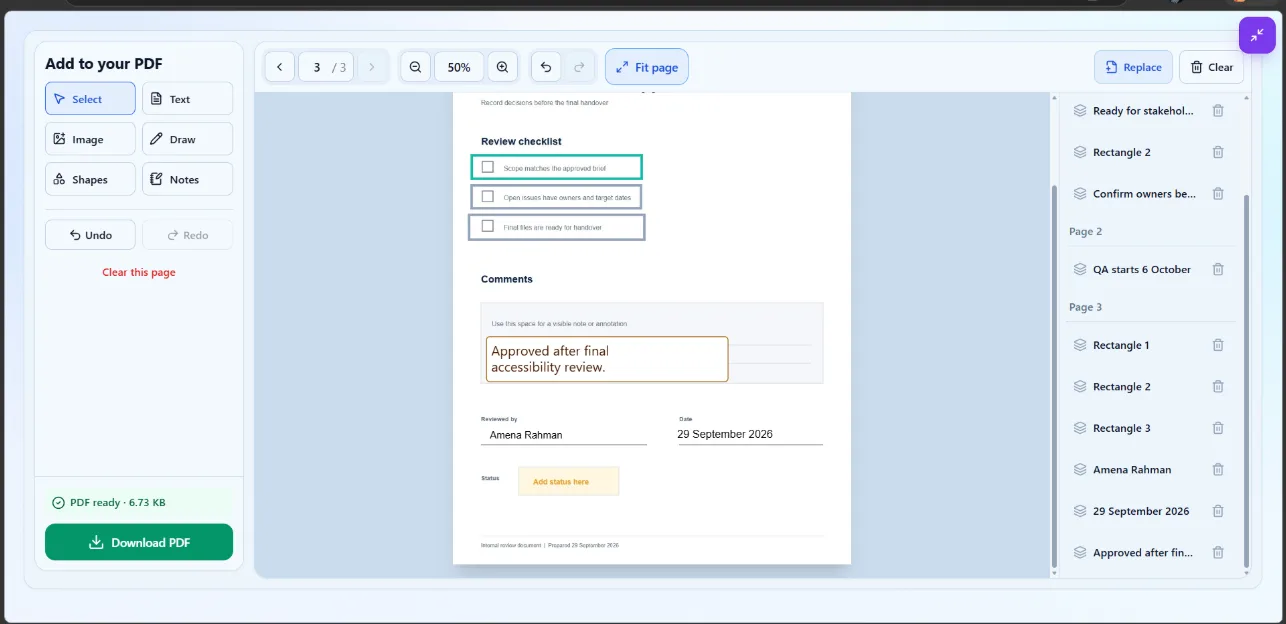The image size is (1286, 624).
Task: Check Scope matches the approved brief box
Action: tap(488, 167)
